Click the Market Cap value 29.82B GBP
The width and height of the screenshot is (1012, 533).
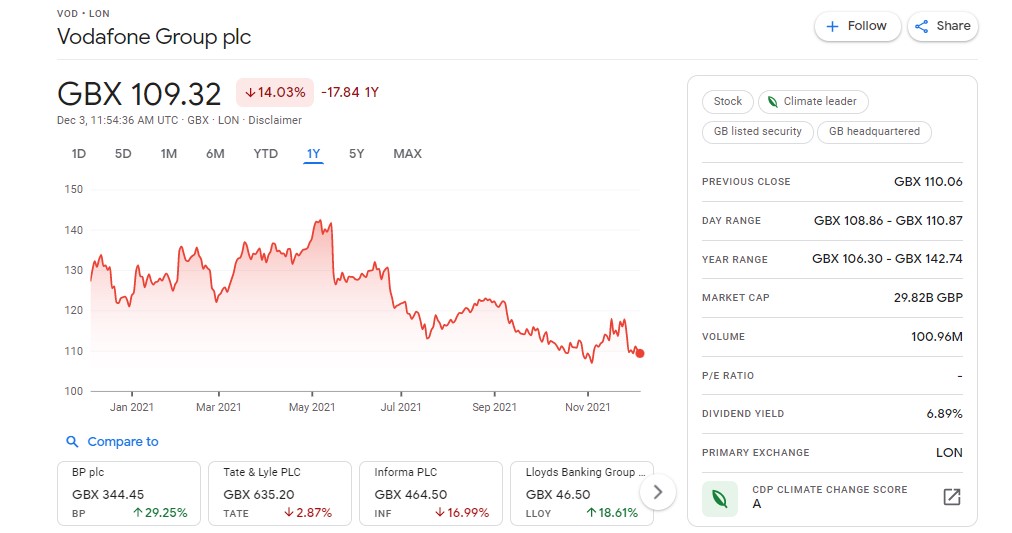928,297
